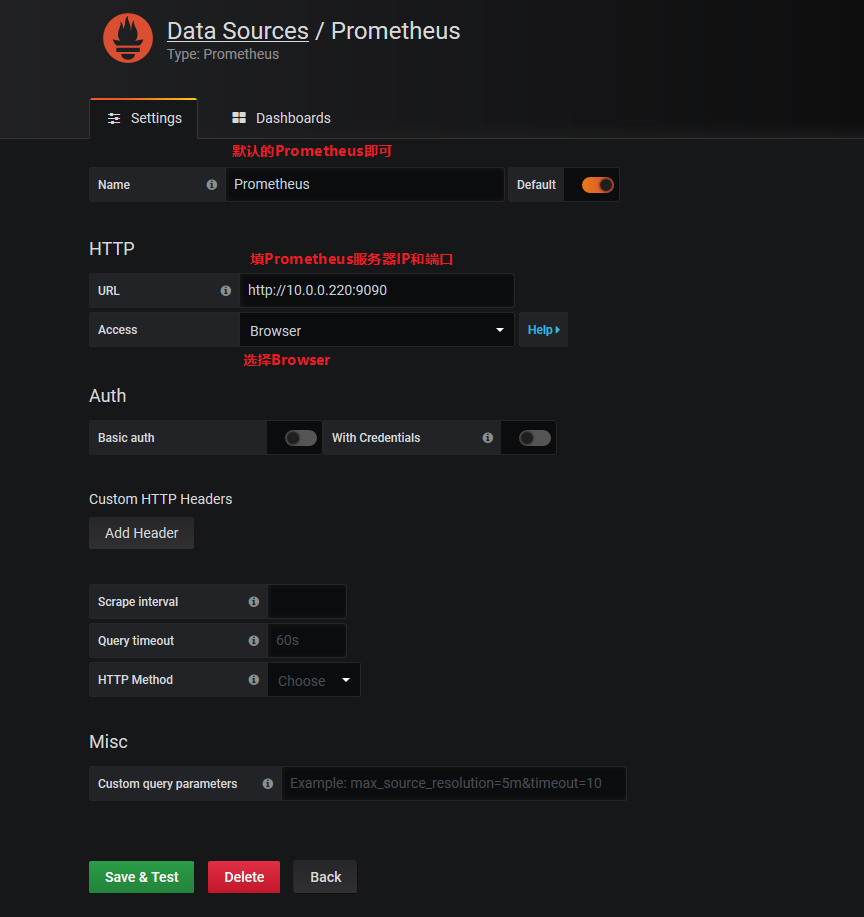Viewport: 864px width, 917px height.
Task: Open the Data Sources breadcrumb link
Action: (x=238, y=31)
